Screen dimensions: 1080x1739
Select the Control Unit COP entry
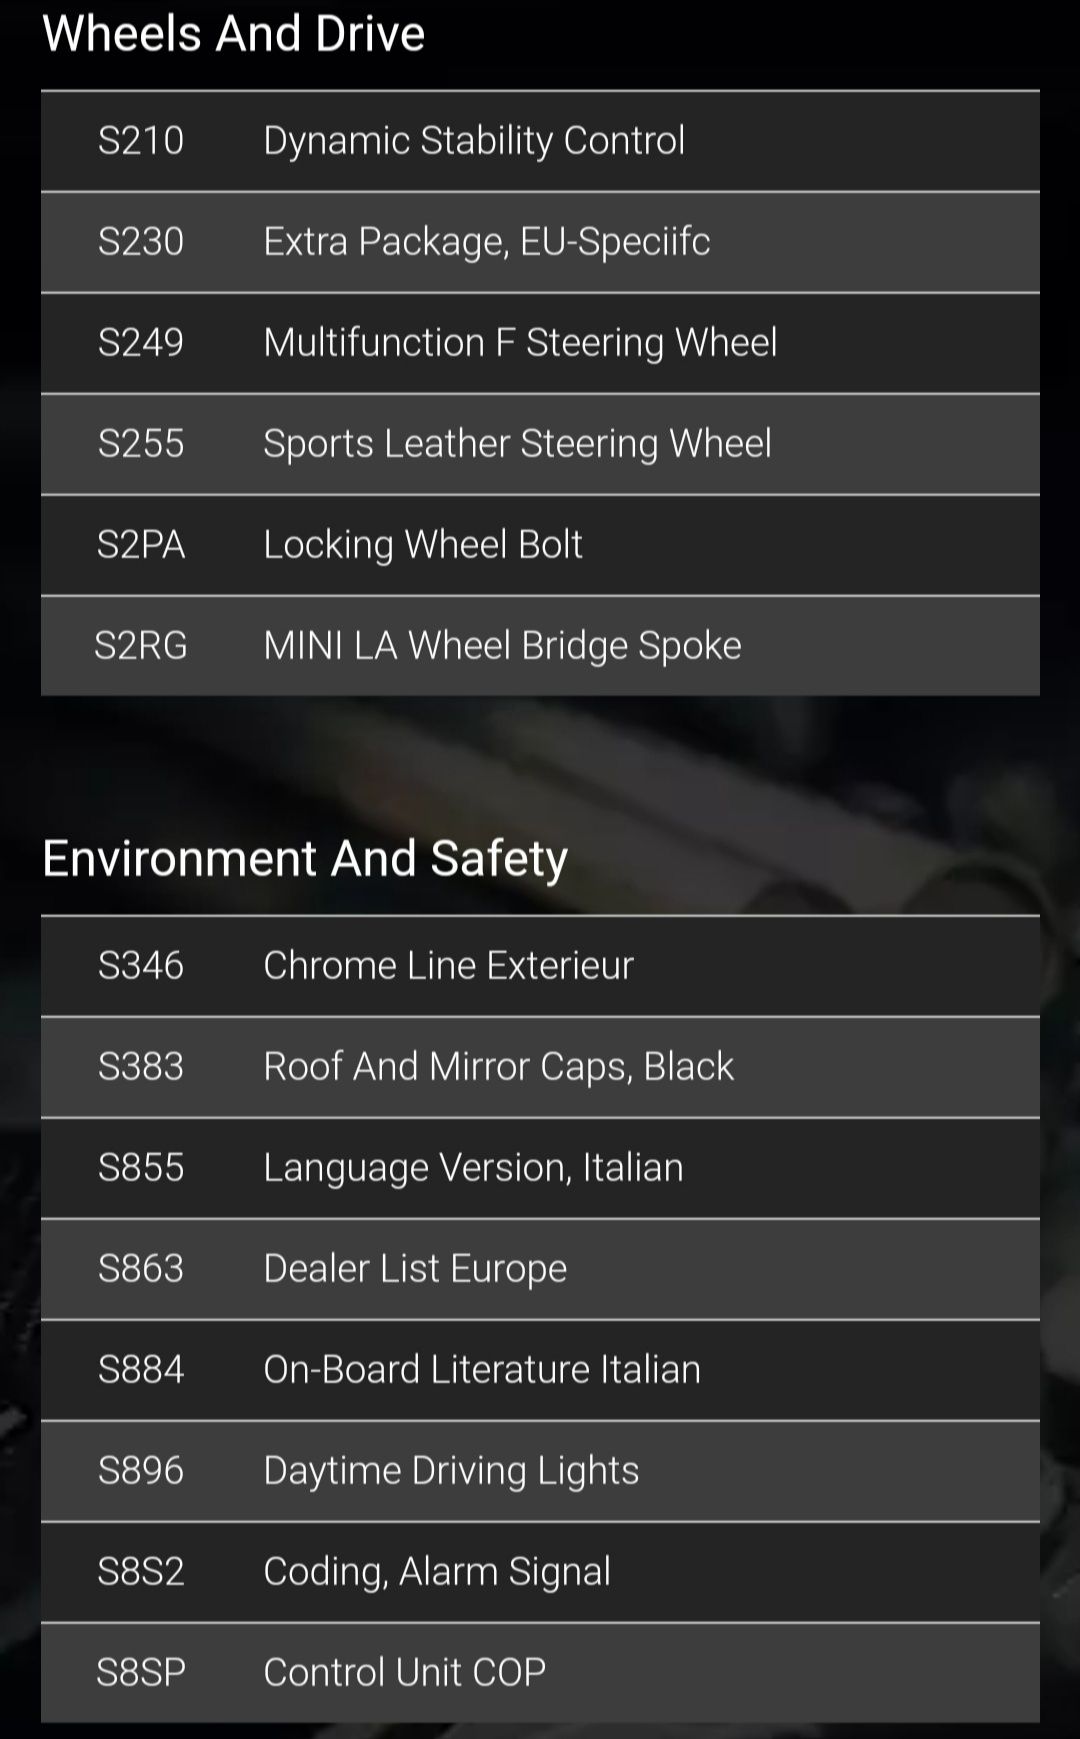pyautogui.click(x=540, y=1673)
